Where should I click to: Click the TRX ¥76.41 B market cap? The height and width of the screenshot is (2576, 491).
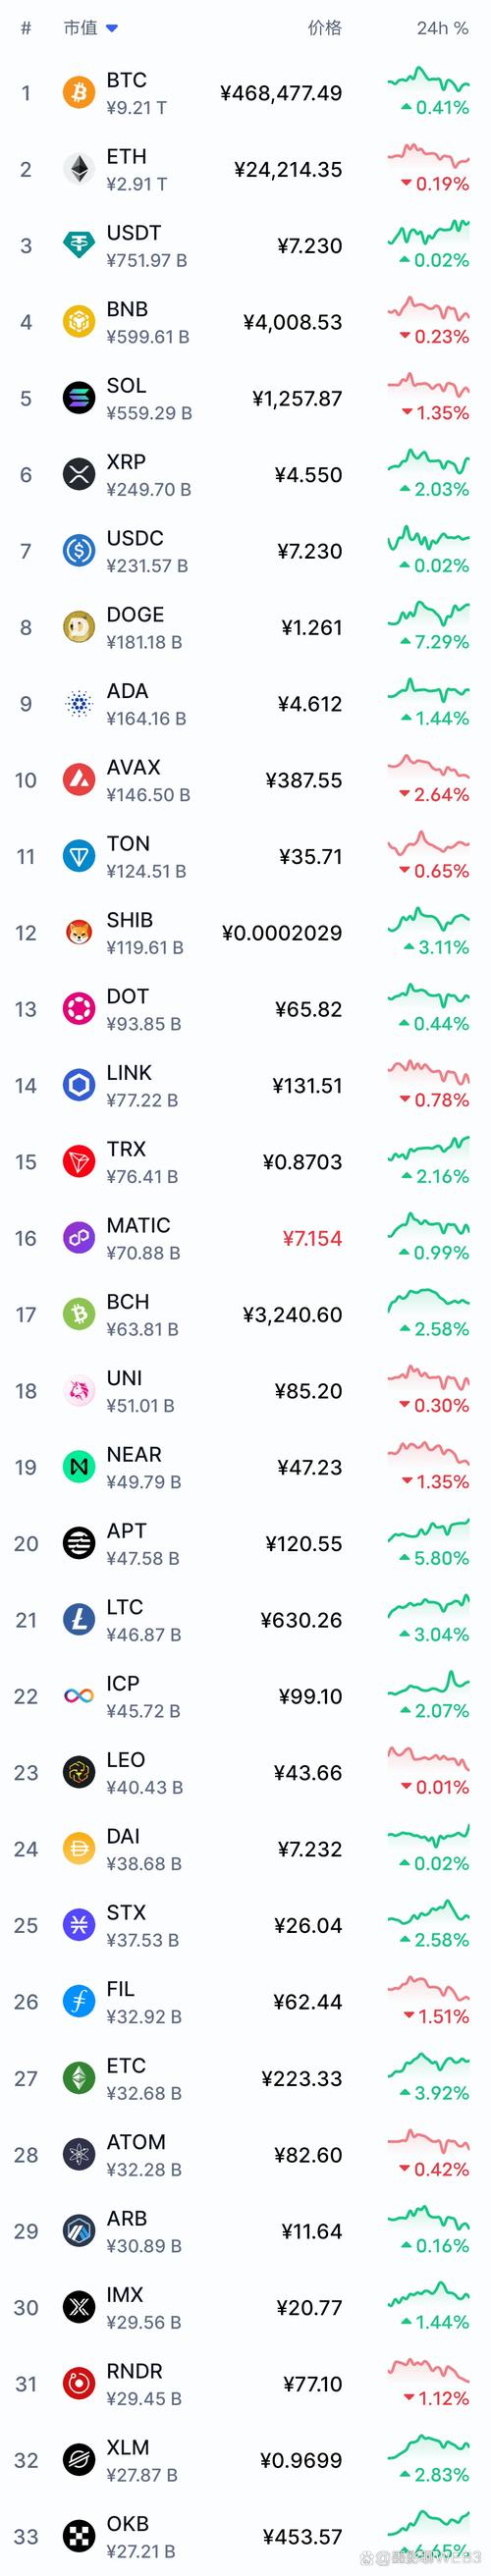(x=142, y=1176)
